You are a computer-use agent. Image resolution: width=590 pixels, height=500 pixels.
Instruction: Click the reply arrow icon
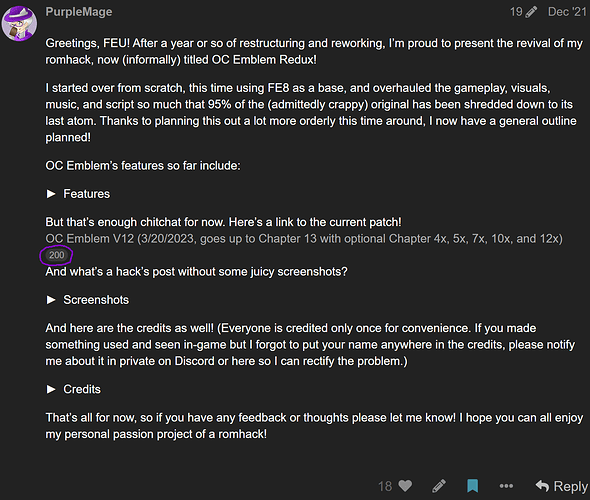[x=542, y=486]
